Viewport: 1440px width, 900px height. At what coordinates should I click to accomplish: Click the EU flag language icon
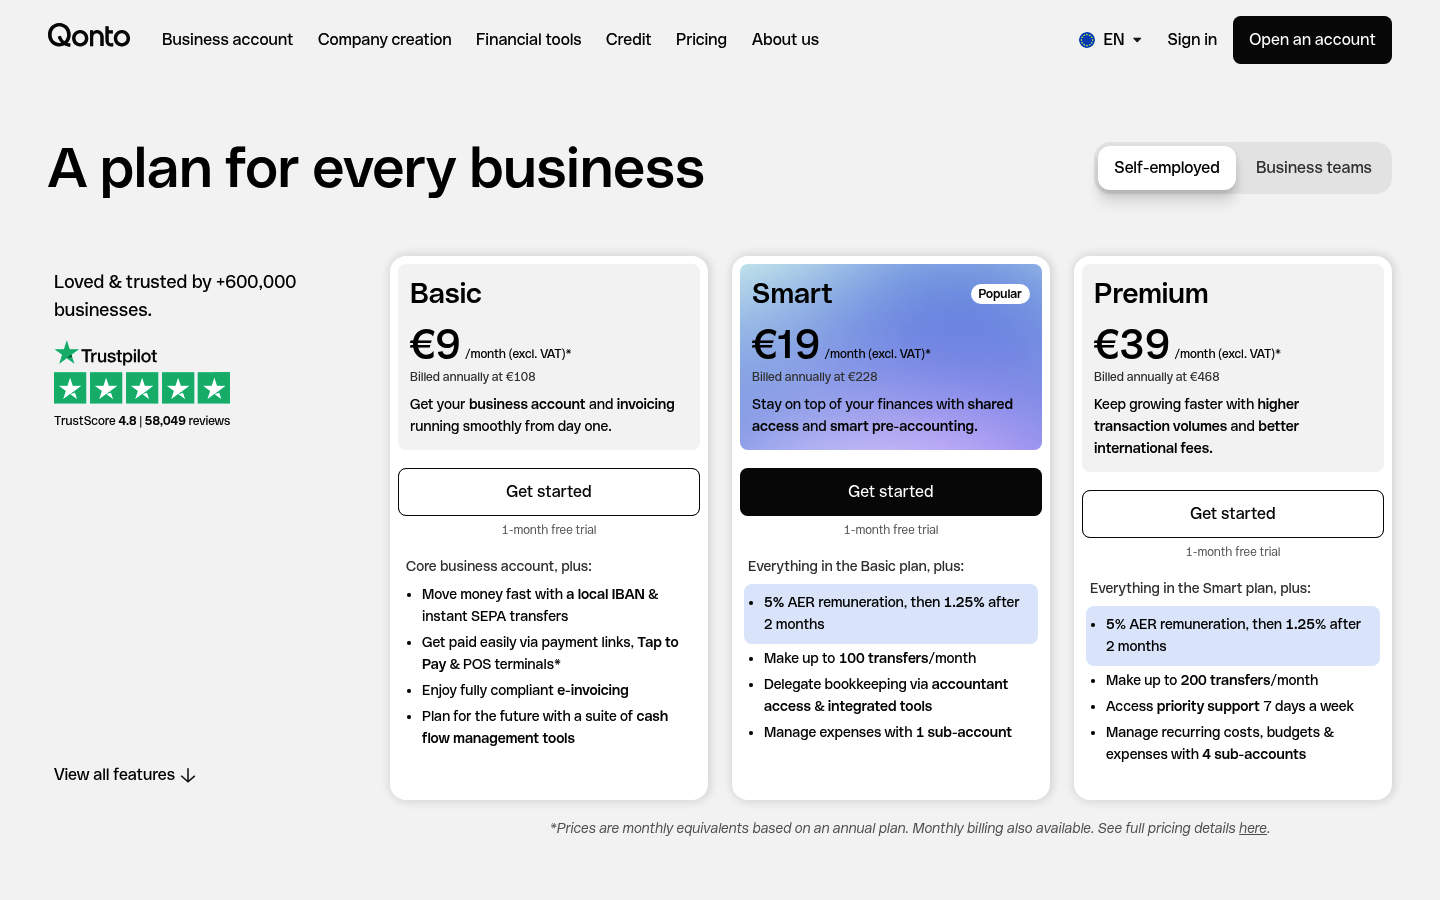click(1087, 40)
